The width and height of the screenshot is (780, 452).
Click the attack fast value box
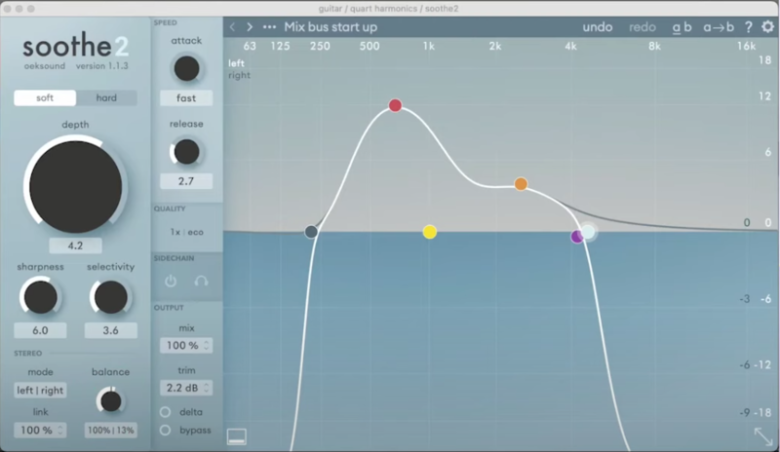[186, 98]
